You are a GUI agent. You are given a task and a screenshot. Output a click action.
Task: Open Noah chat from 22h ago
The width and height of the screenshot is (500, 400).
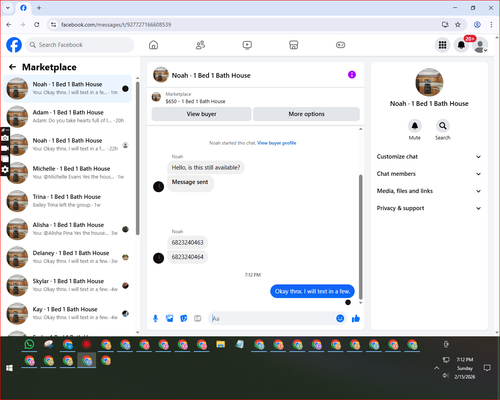67,145
